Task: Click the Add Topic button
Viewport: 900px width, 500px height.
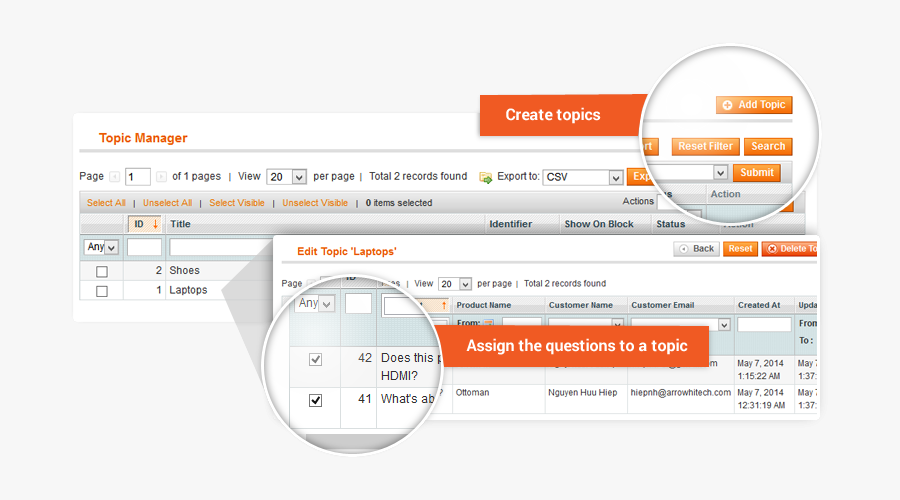Action: (754, 104)
